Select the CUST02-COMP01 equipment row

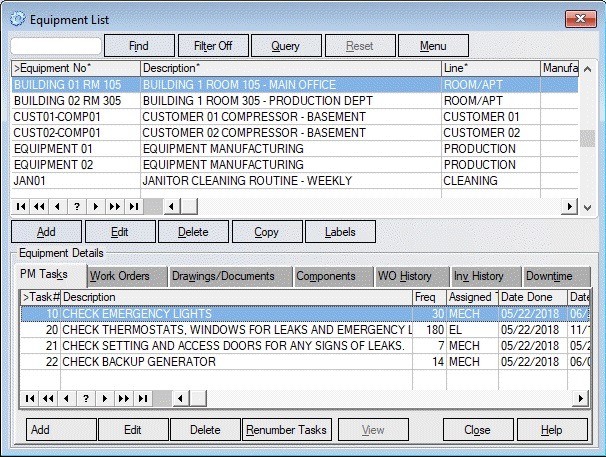coord(295,133)
